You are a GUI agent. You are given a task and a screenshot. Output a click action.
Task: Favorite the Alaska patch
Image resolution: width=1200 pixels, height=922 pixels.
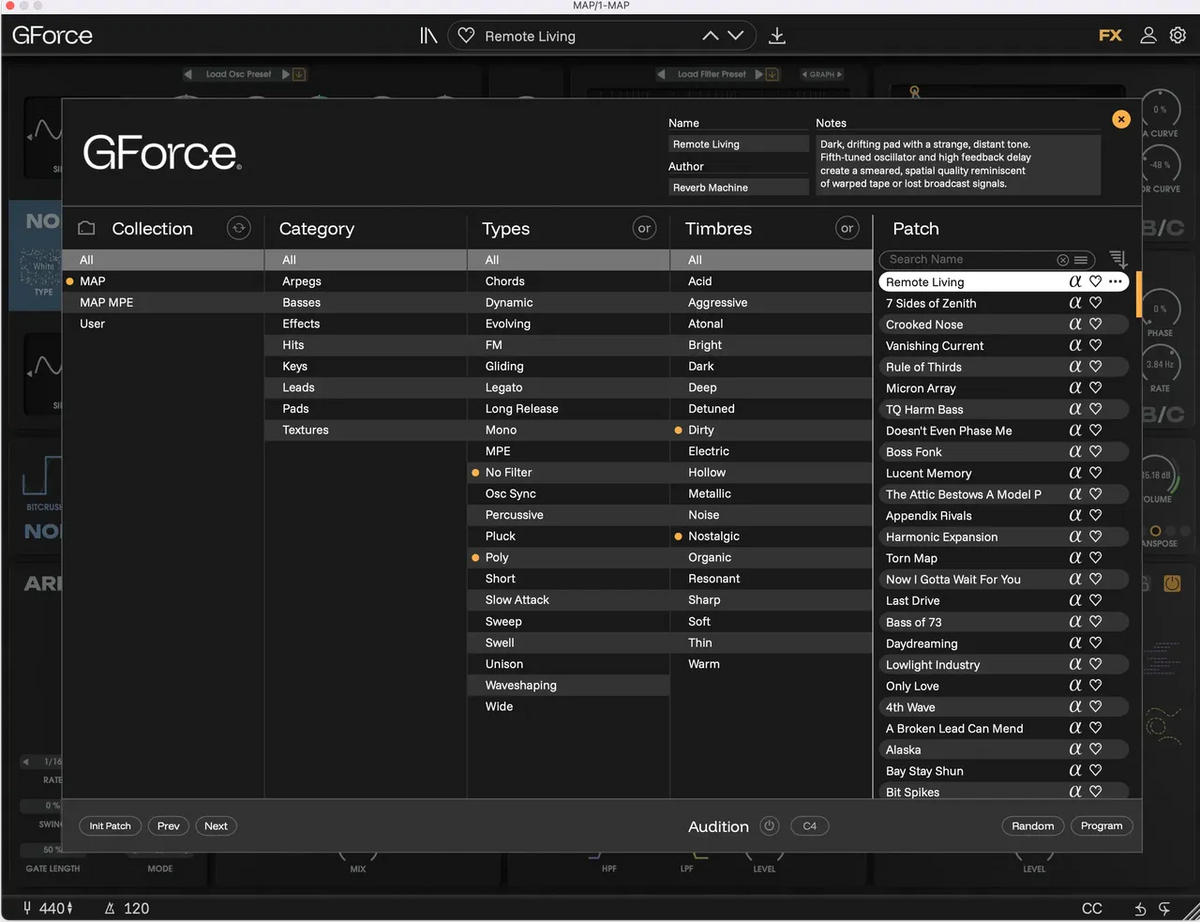pyautogui.click(x=1095, y=749)
